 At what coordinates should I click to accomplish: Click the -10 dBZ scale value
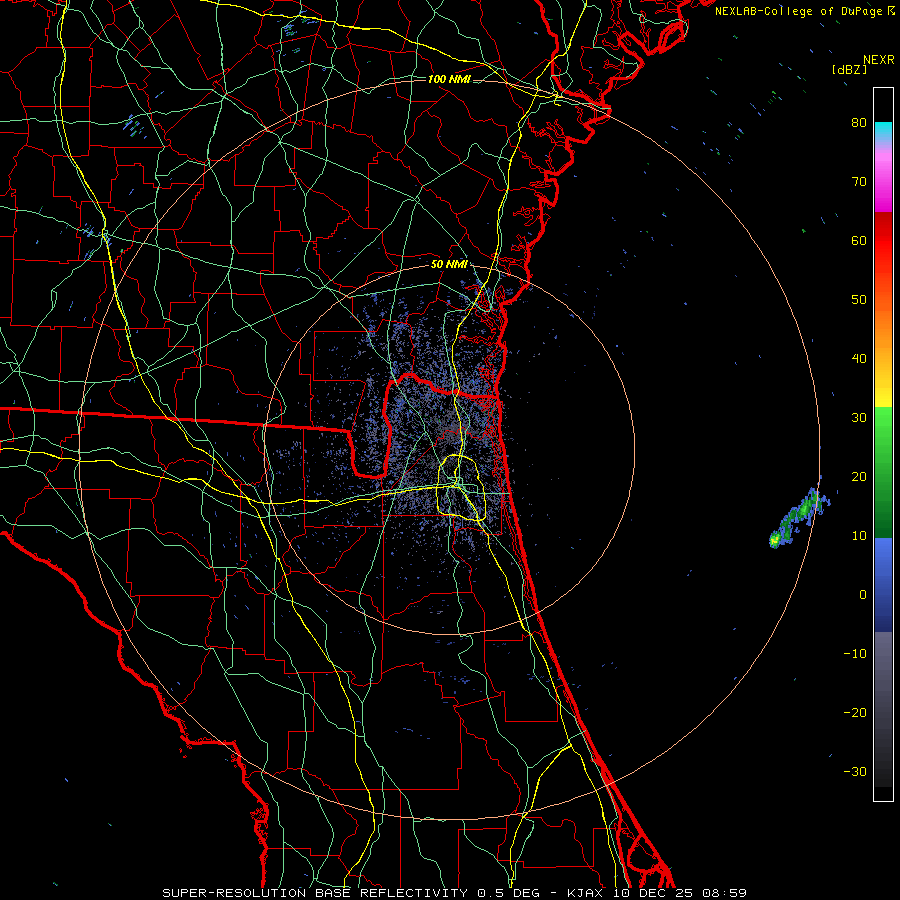(x=855, y=654)
